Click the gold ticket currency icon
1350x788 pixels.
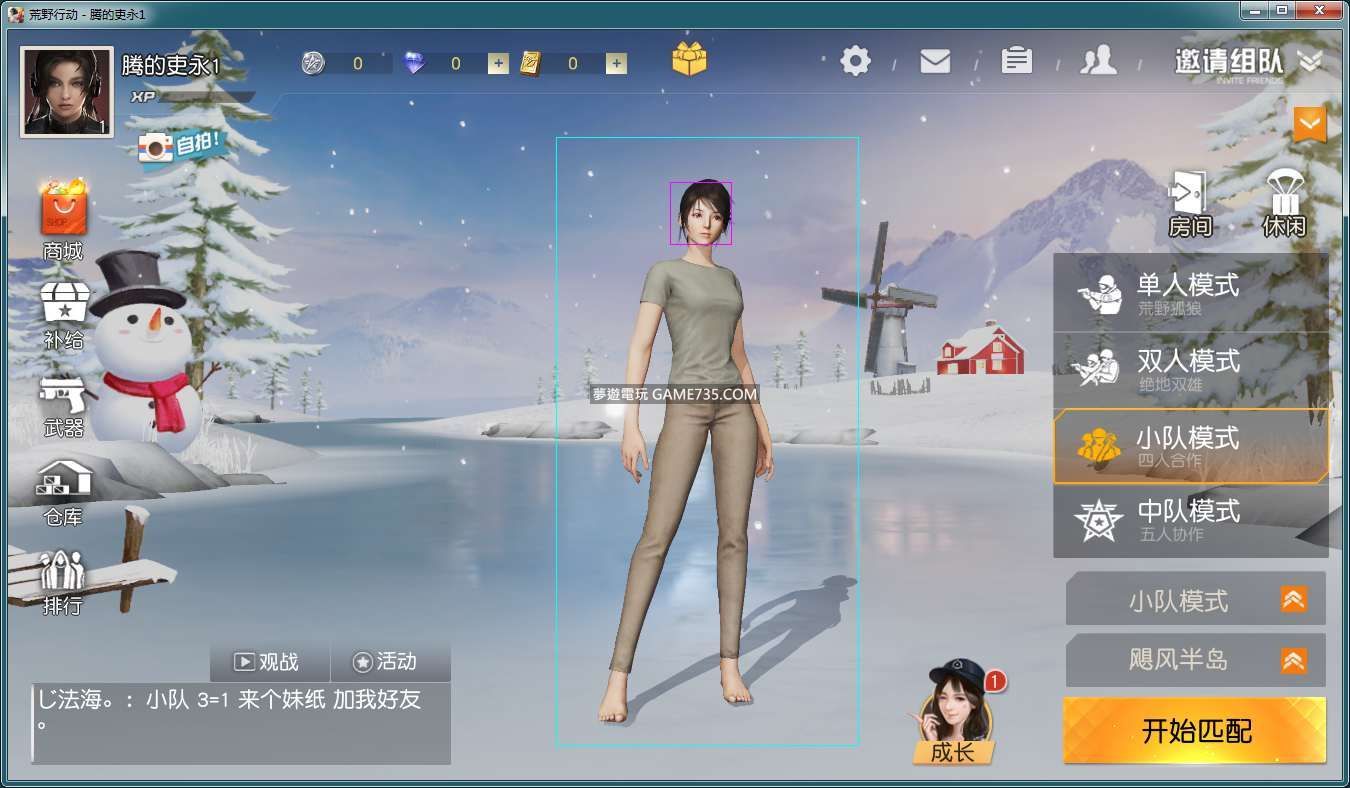(x=531, y=63)
